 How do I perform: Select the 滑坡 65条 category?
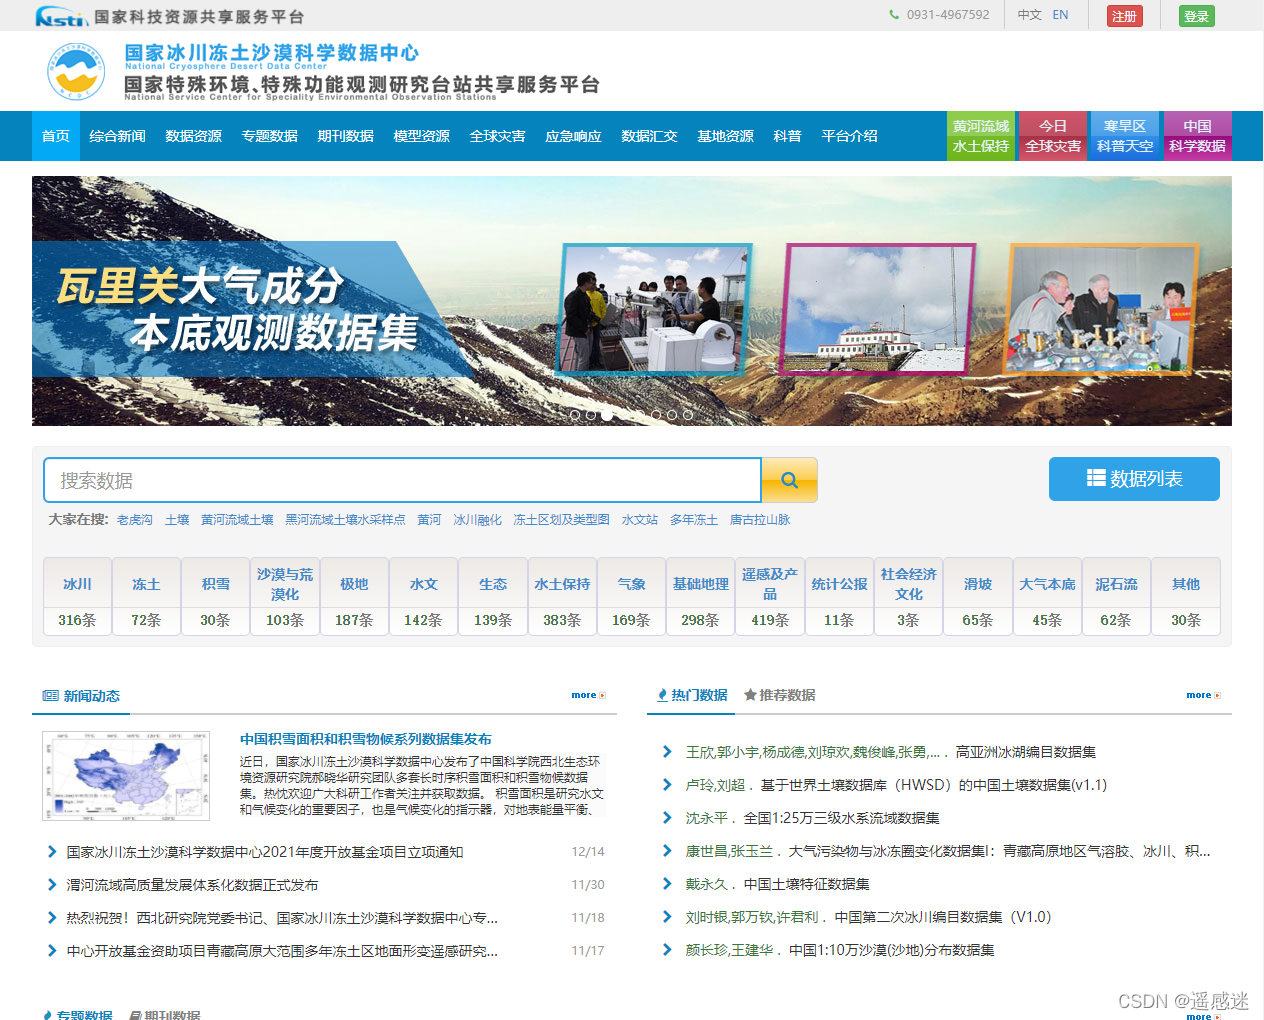click(978, 597)
